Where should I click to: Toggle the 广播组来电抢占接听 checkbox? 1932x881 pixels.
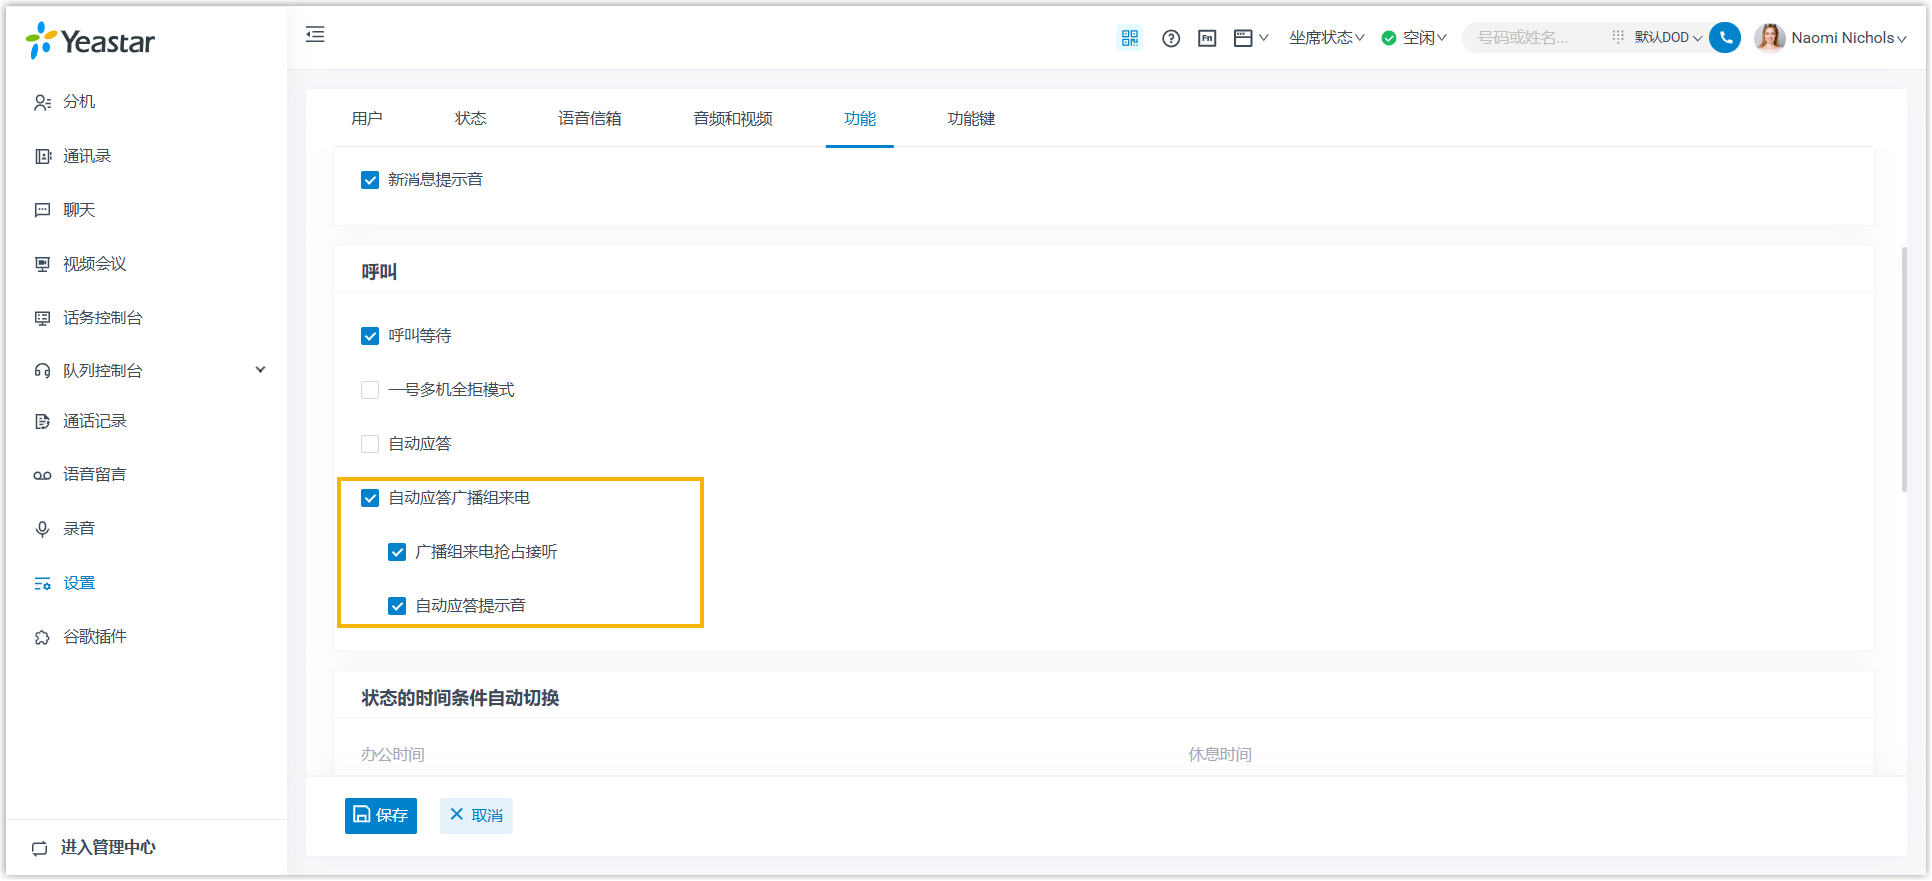(397, 552)
